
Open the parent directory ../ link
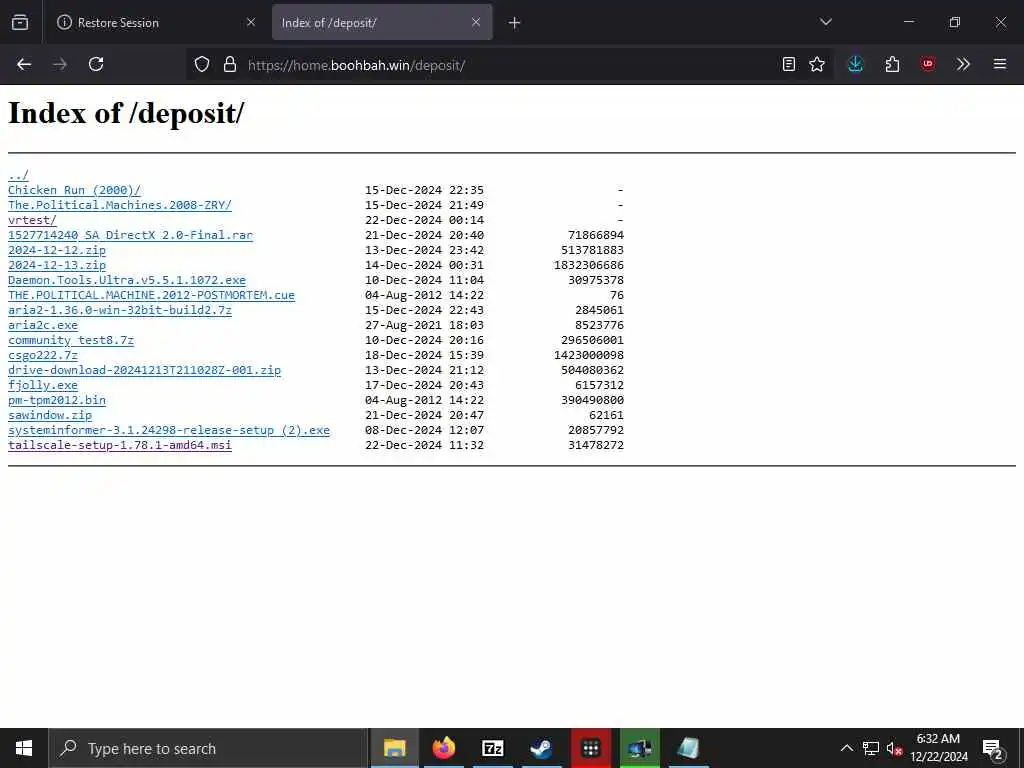click(x=18, y=175)
